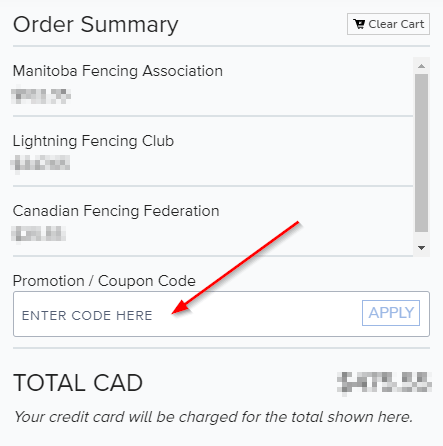This screenshot has height=446, width=443.
Task: Click the red arrow annotation tip
Action: click(x=173, y=313)
